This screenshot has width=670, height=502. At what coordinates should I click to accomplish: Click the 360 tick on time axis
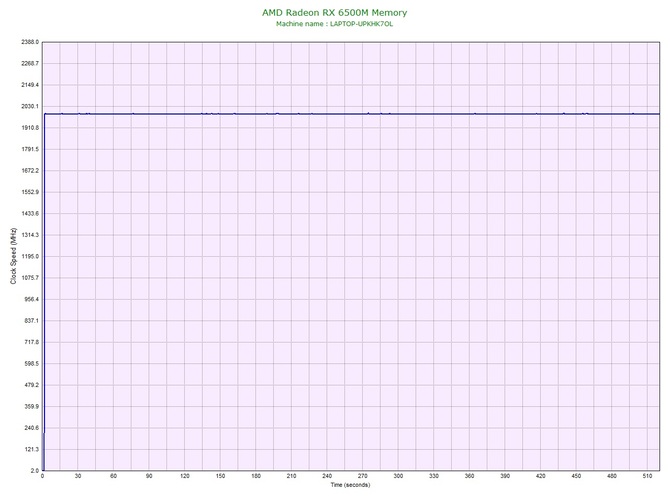[x=469, y=476]
